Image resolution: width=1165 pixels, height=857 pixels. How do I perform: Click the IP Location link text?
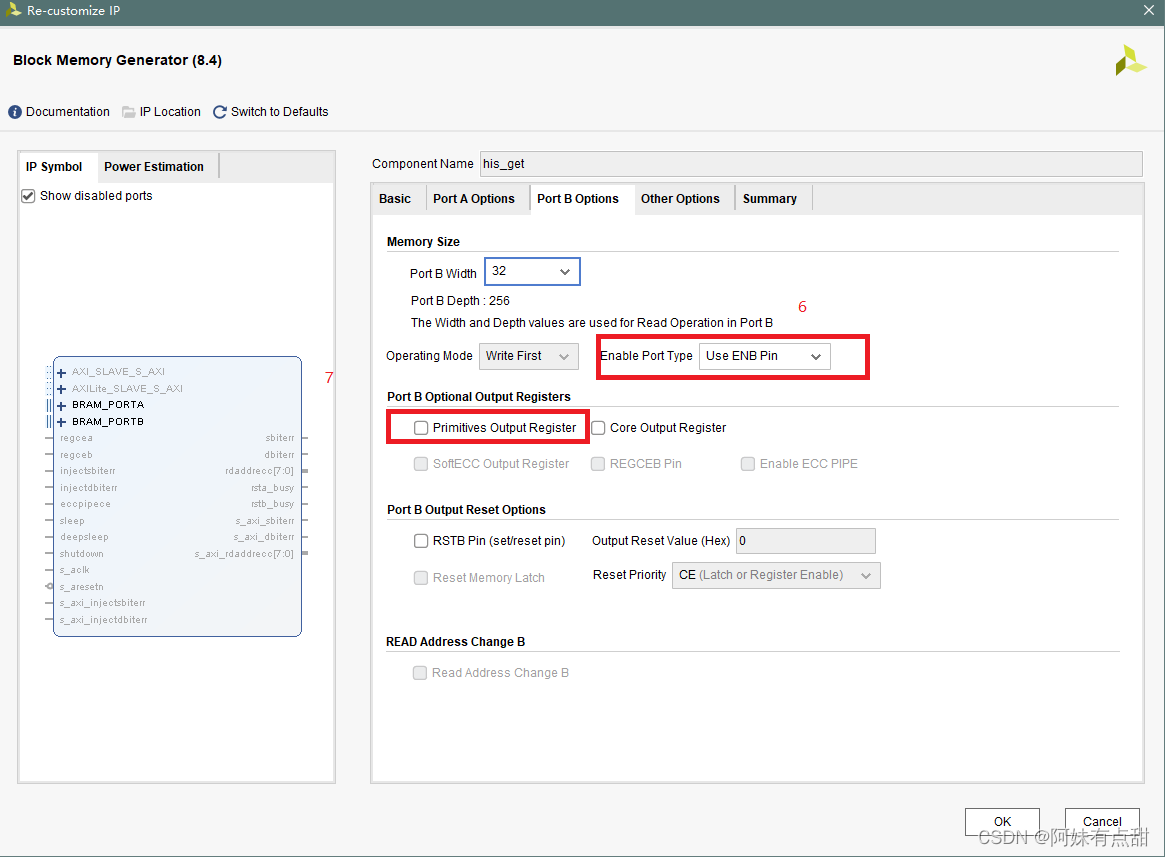pos(170,111)
